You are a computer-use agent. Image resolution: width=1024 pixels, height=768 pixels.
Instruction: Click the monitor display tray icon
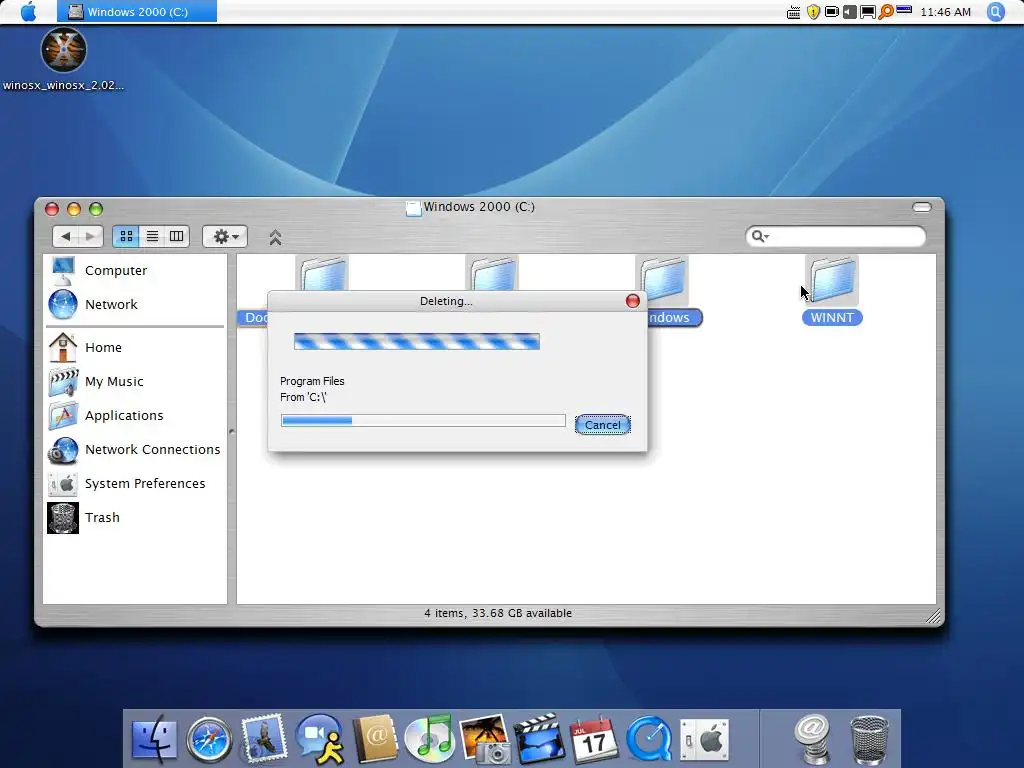tap(867, 12)
